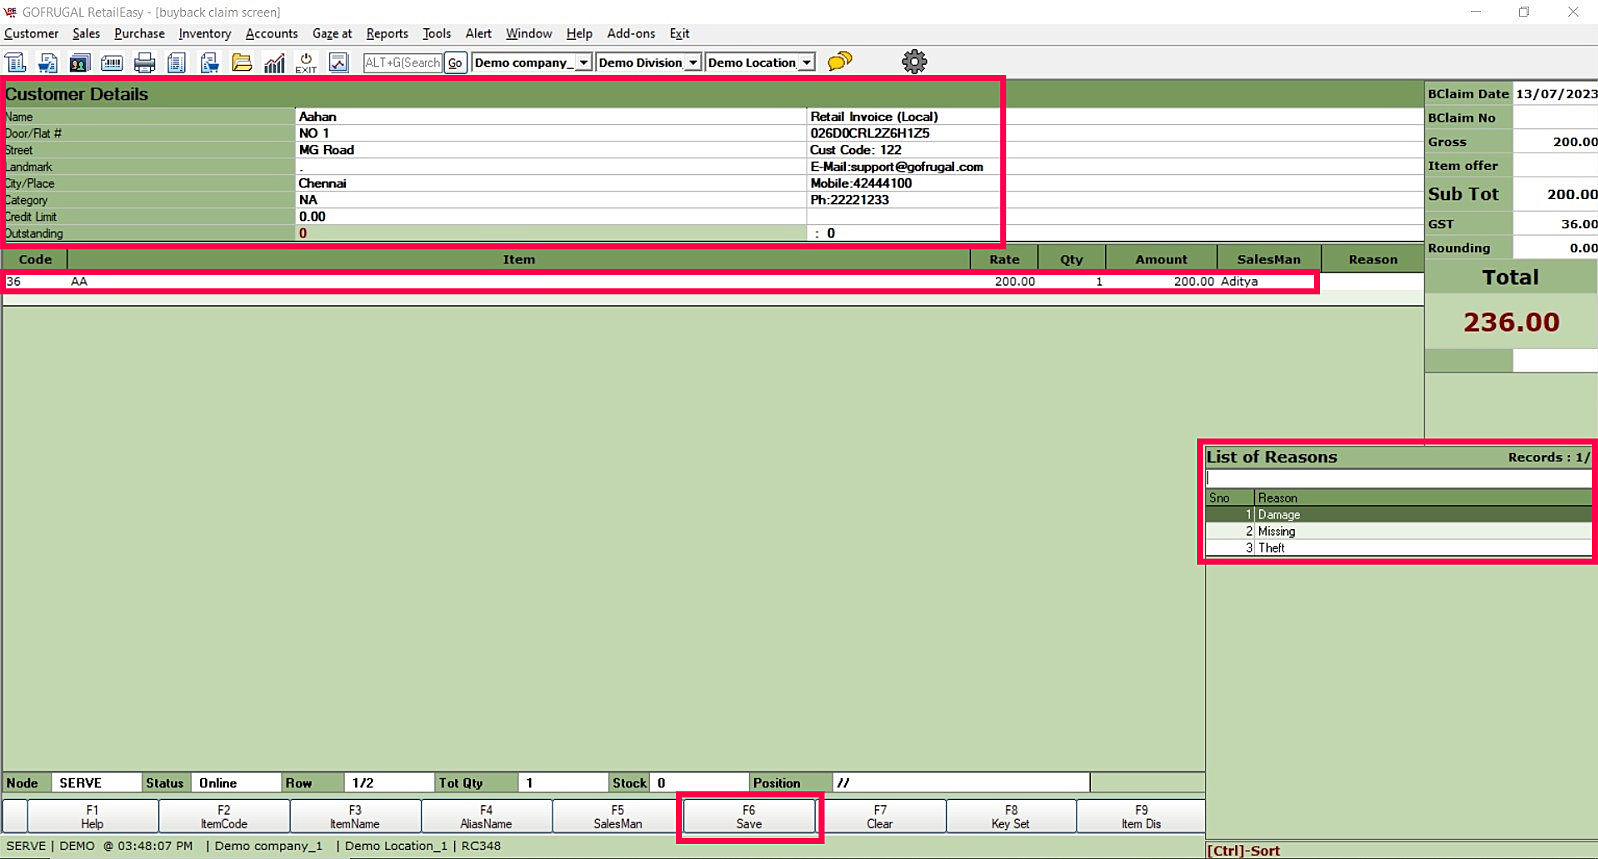
Task: Click the line graph report toolbar icon
Action: [339, 62]
